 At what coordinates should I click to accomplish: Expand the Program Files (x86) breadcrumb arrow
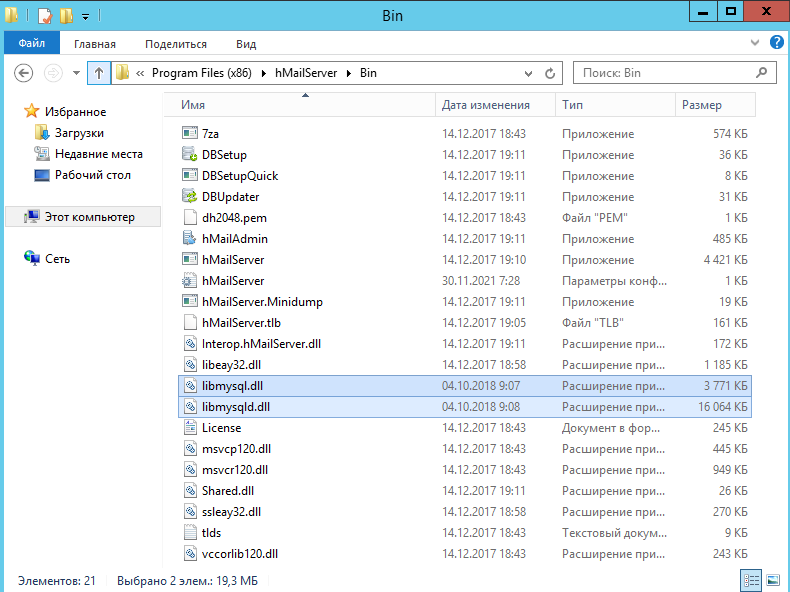click(264, 74)
